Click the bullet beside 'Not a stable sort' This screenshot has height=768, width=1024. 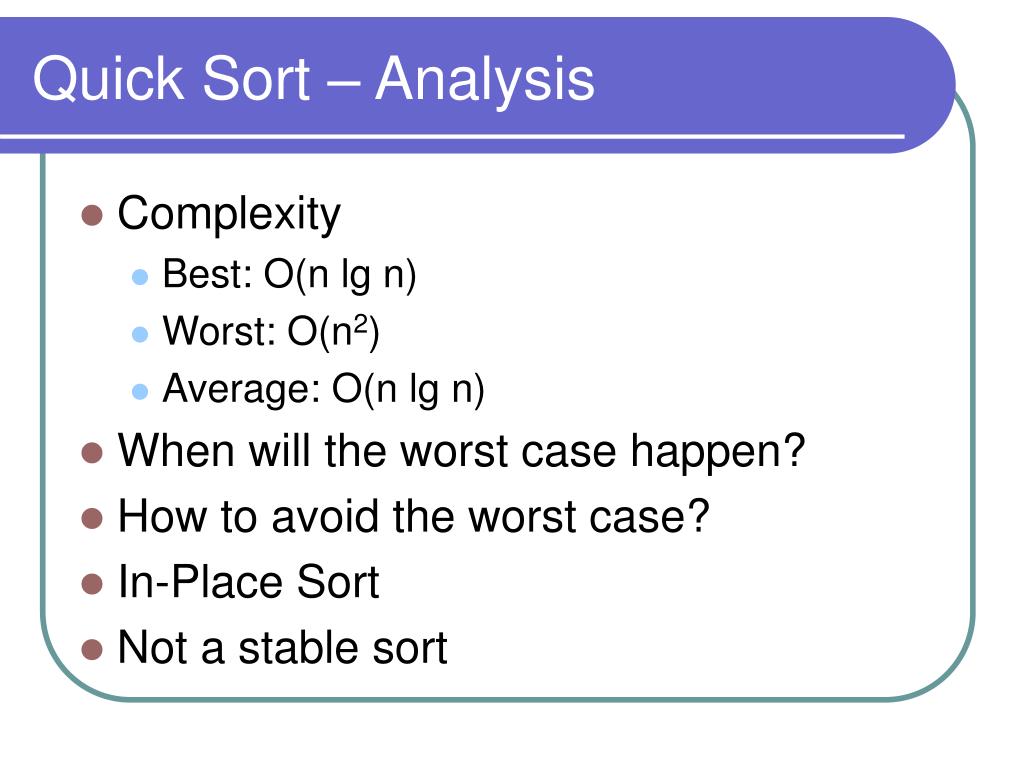pos(93,649)
